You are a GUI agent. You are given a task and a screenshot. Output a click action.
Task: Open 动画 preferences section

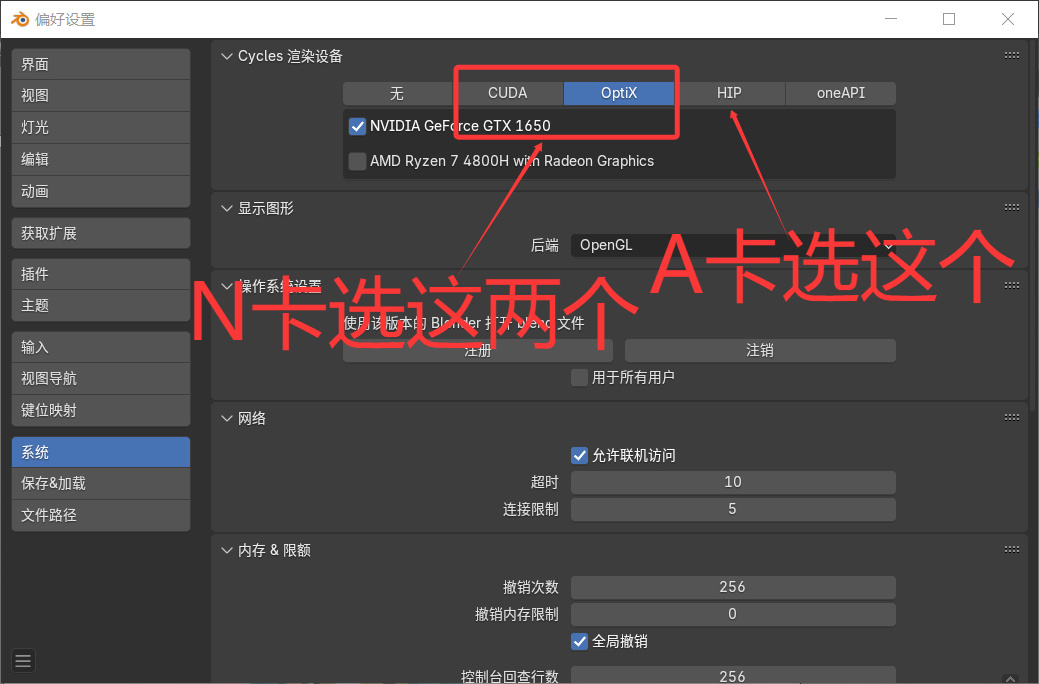click(x=101, y=192)
